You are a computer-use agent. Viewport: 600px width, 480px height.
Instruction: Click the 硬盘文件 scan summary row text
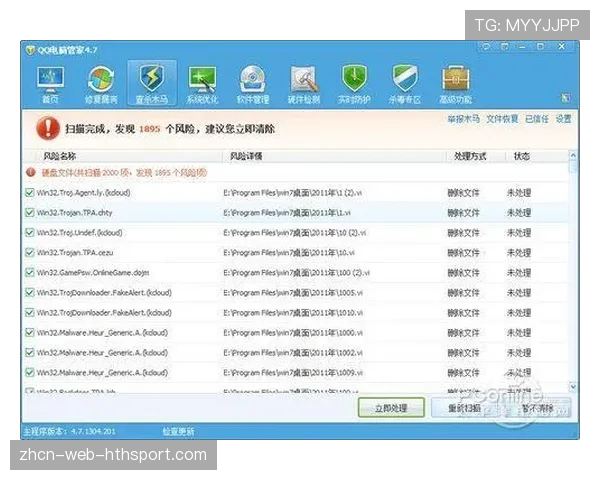coord(124,173)
